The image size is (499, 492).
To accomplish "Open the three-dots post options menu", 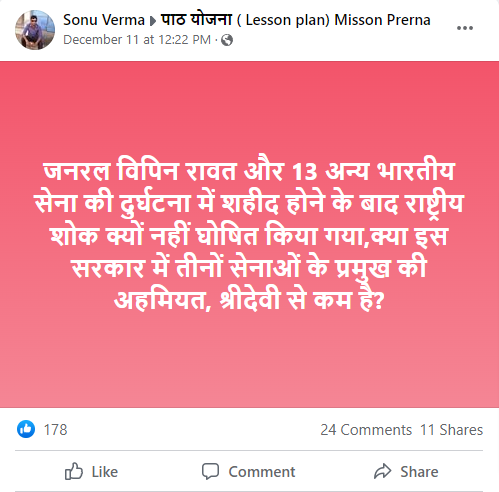I will 465,28.
